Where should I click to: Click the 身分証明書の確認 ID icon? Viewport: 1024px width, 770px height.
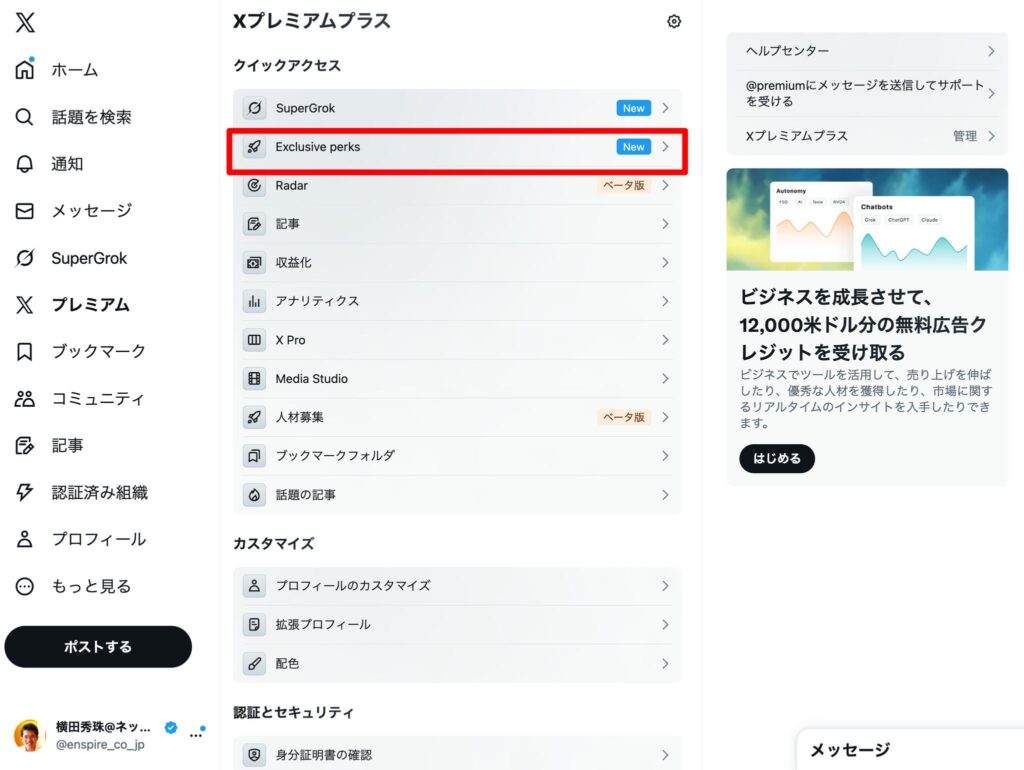254,755
